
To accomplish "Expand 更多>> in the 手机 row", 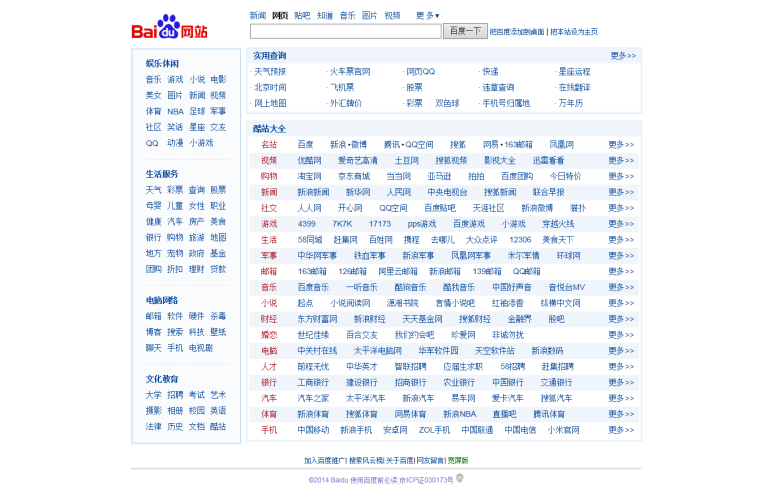I will pos(621,430).
